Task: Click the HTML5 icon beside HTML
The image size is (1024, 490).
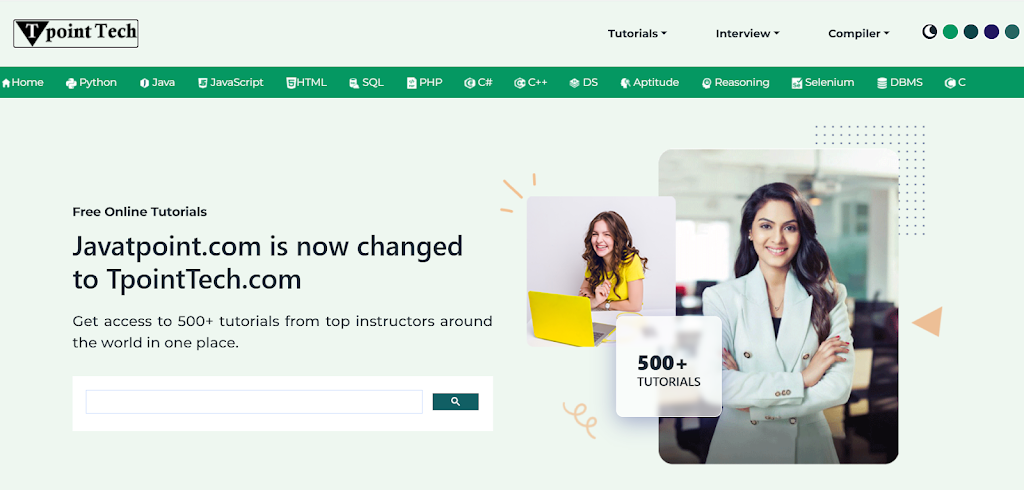Action: [291, 83]
